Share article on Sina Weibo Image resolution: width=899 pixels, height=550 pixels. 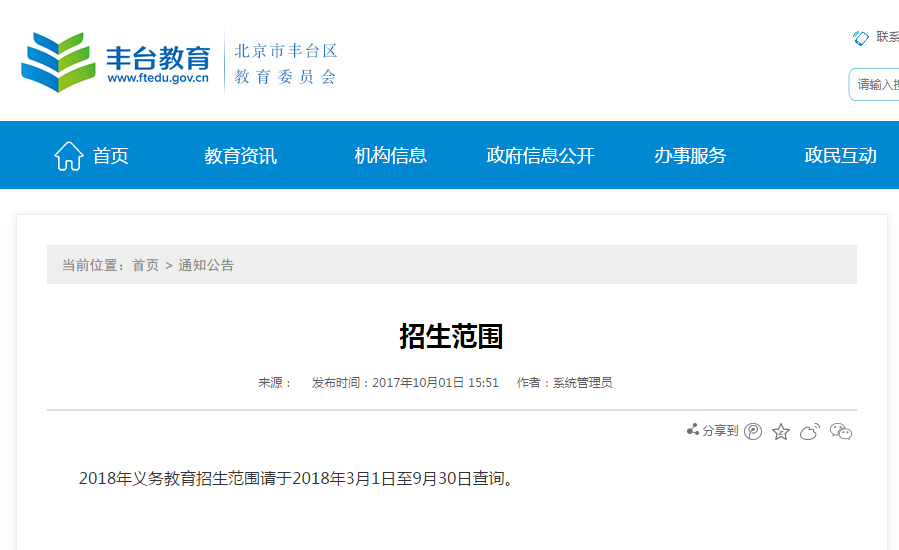tap(810, 431)
